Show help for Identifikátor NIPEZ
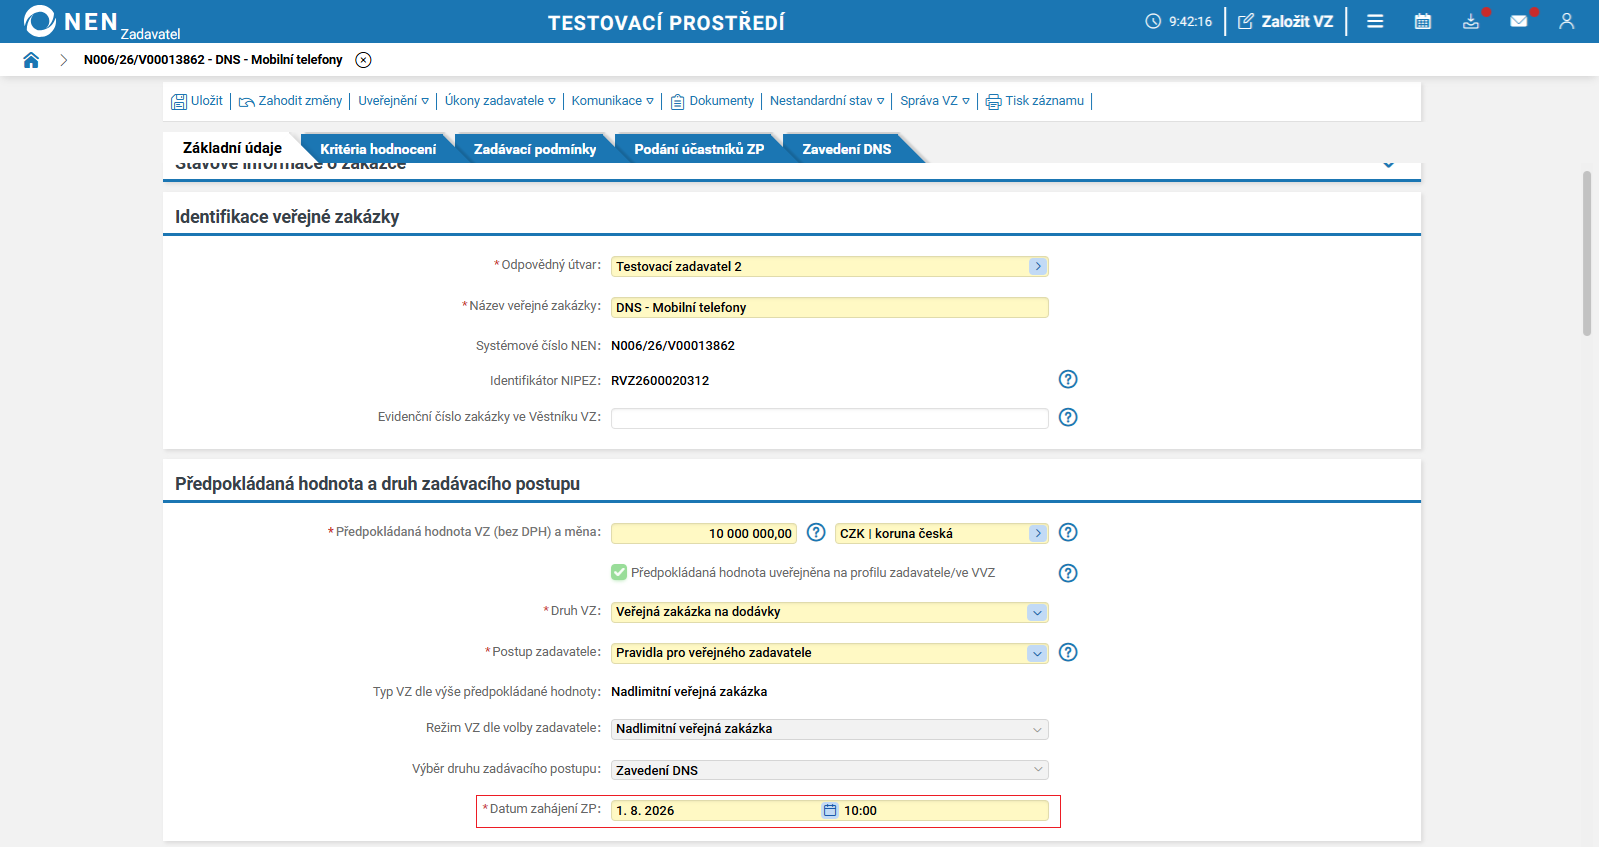The width and height of the screenshot is (1599, 847). pos(1068,379)
